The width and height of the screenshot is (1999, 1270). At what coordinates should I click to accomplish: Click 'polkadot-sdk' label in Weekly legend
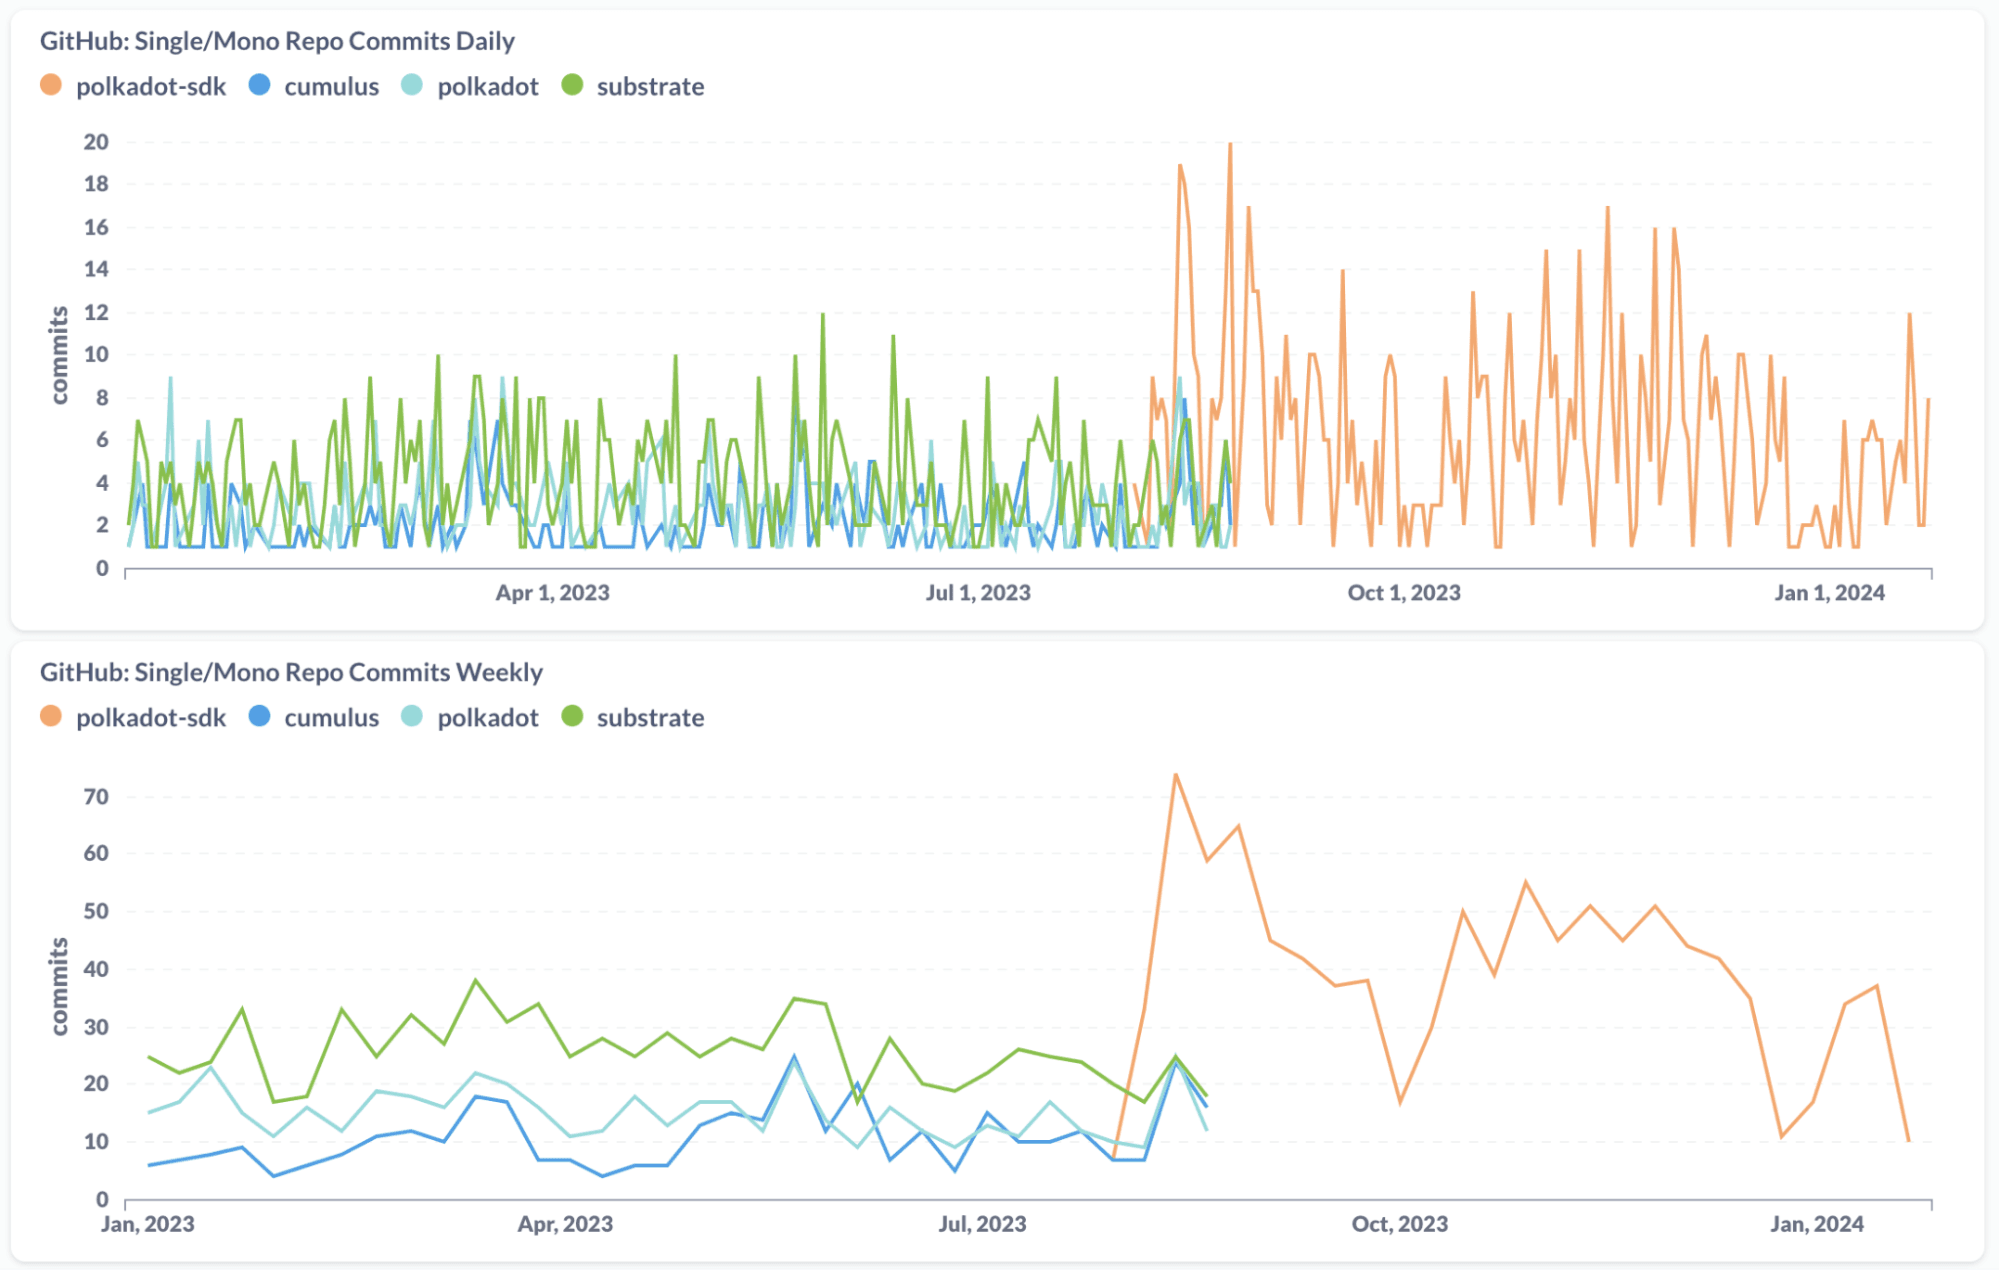[151, 718]
